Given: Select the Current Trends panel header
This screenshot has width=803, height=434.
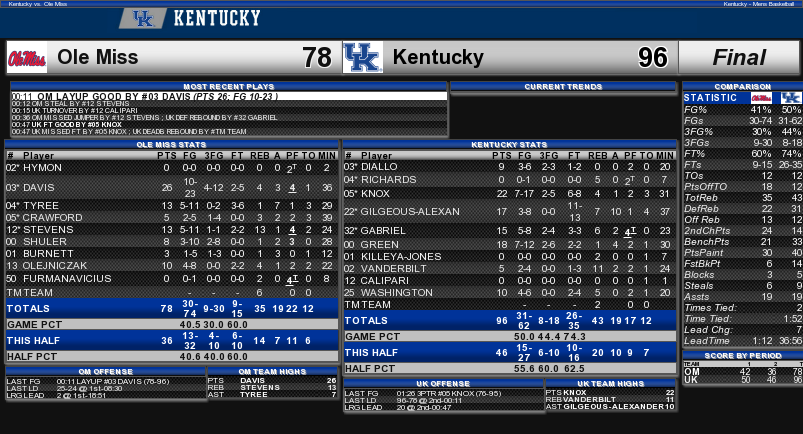Looking at the screenshot, I should coord(563,87).
